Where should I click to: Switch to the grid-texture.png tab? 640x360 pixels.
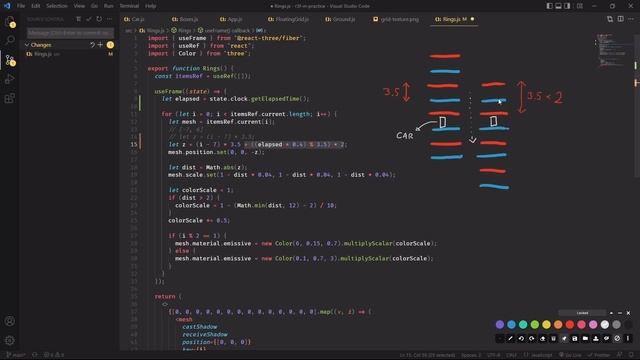coord(396,19)
